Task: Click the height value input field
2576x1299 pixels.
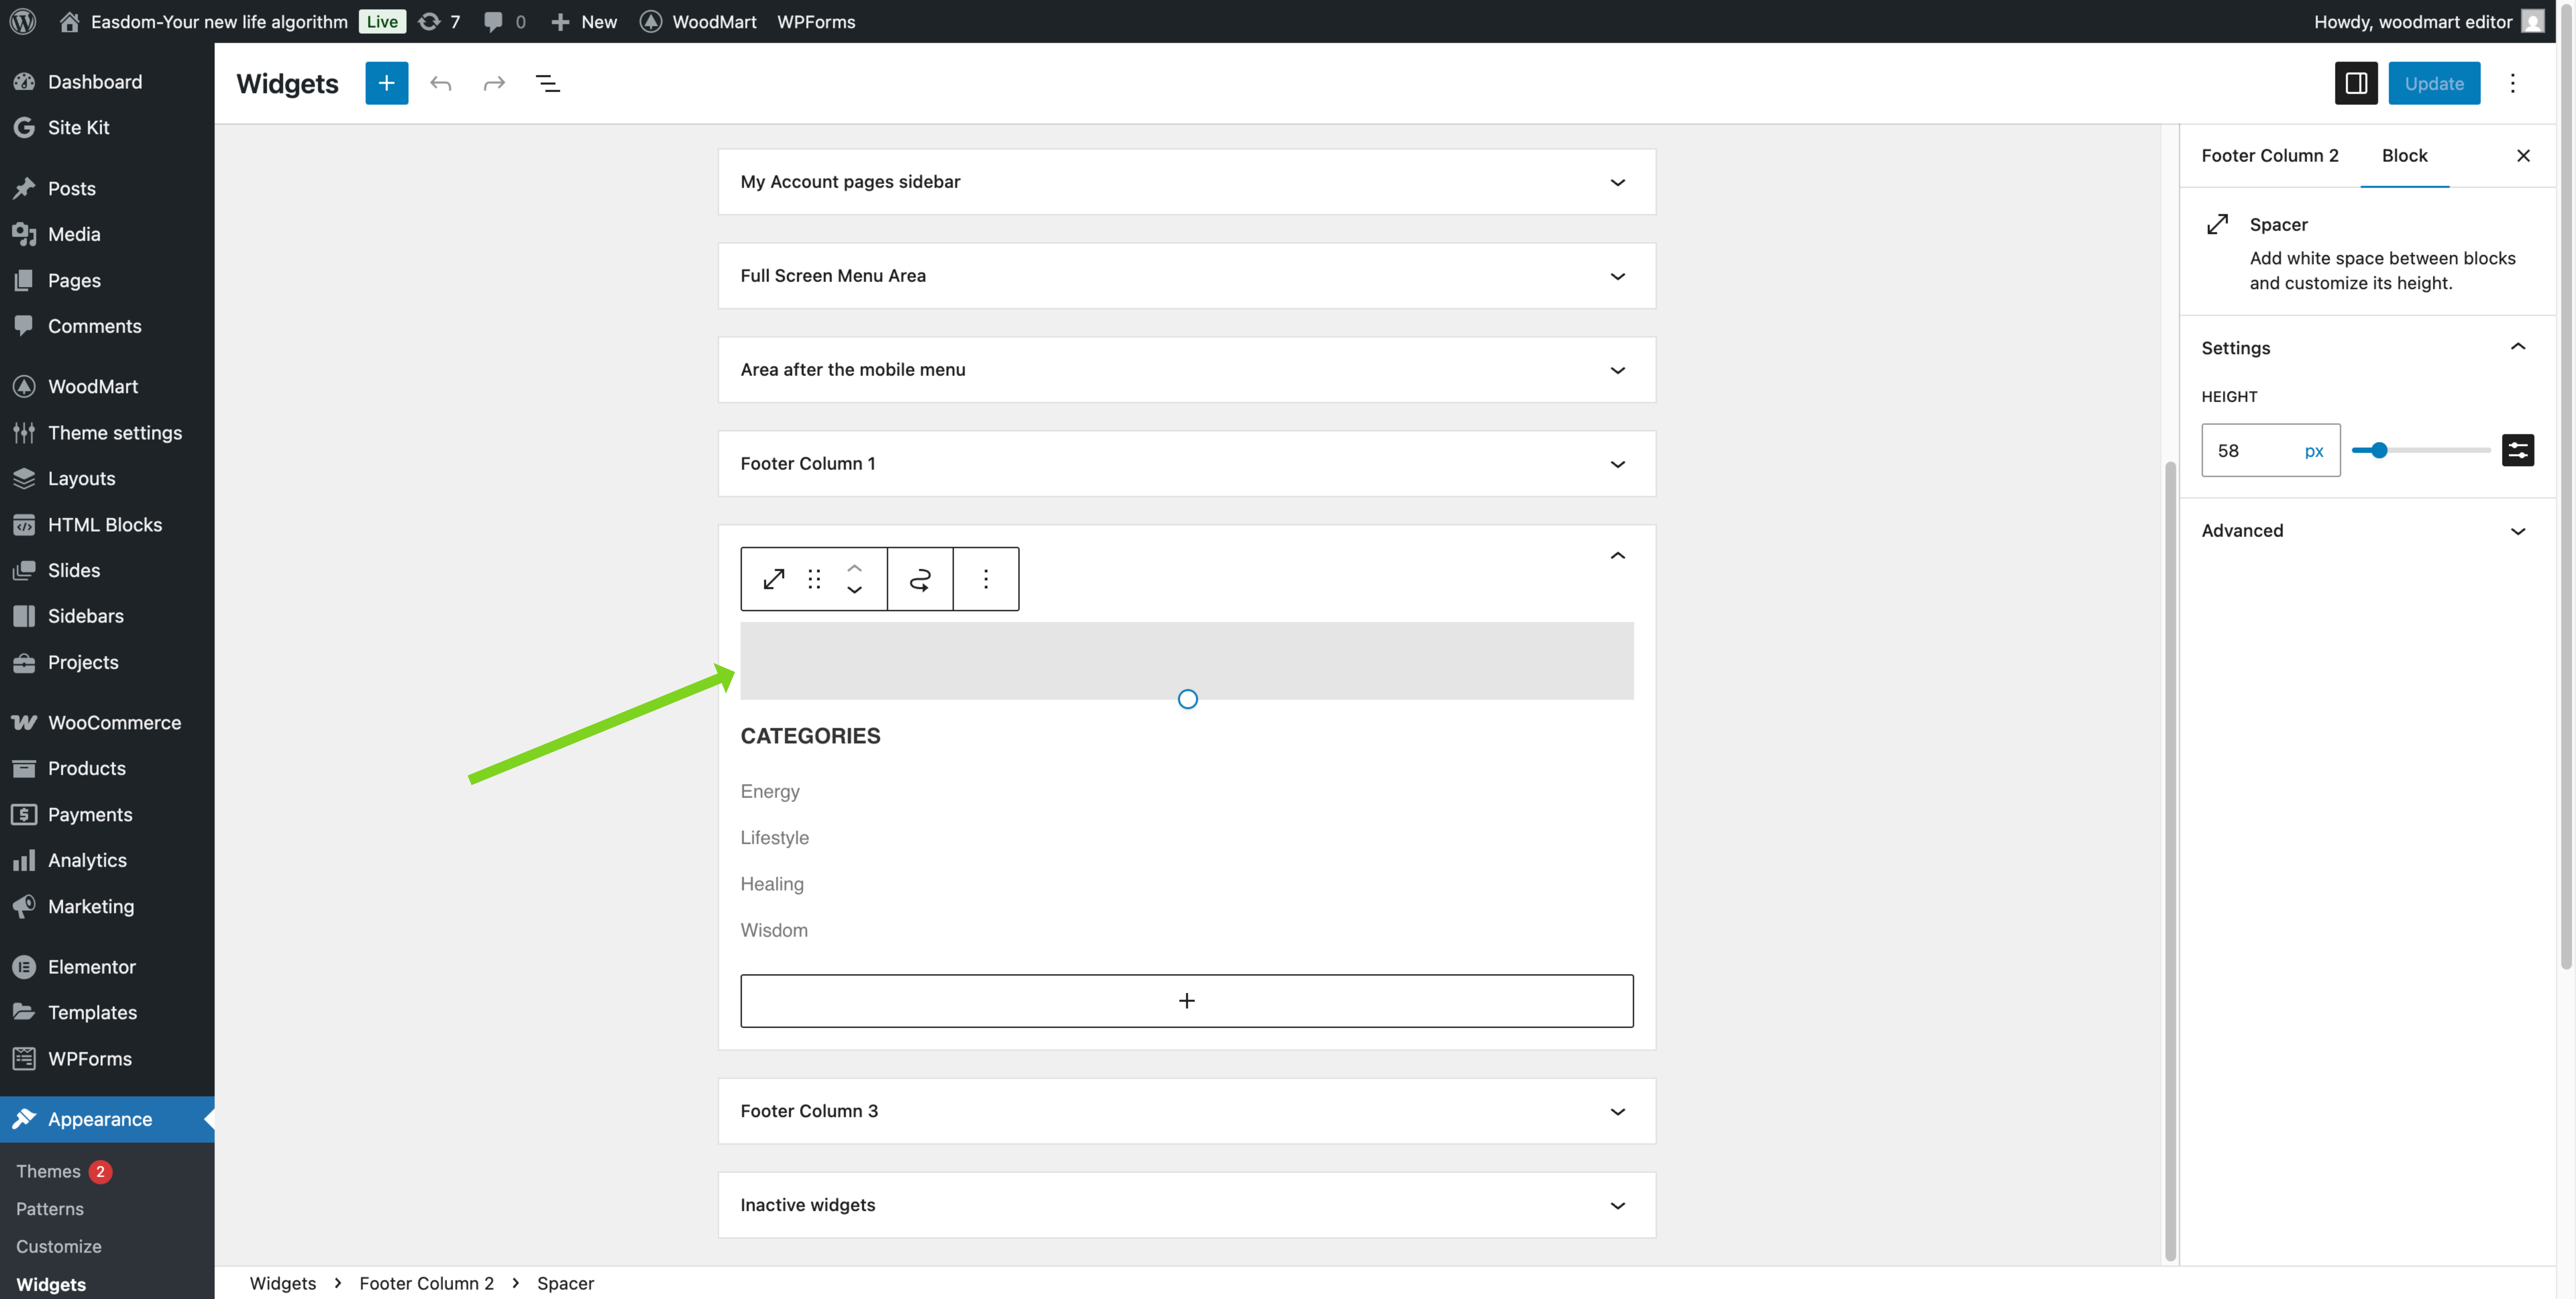Action: click(2250, 450)
